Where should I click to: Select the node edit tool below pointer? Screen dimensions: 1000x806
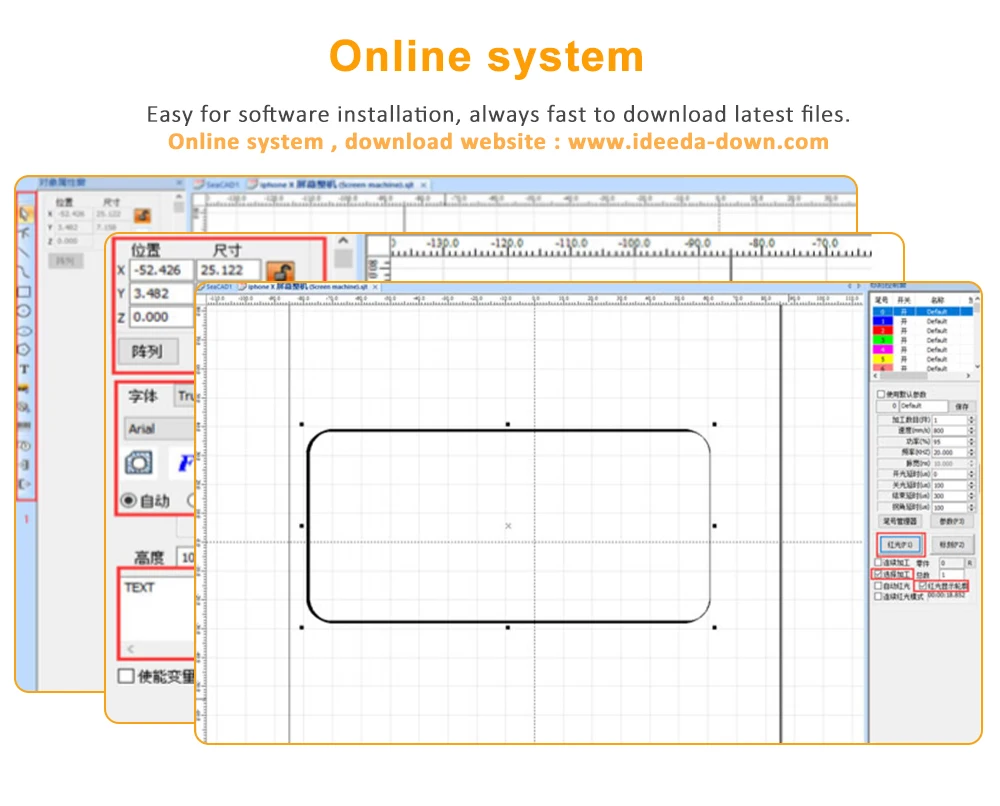point(24,232)
